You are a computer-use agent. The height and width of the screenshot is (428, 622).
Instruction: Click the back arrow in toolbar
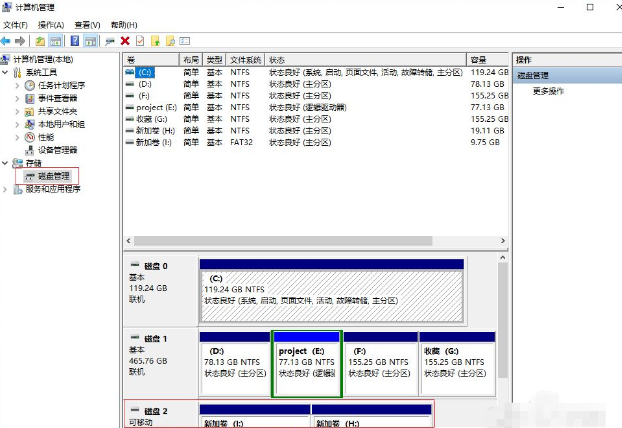tap(6, 41)
